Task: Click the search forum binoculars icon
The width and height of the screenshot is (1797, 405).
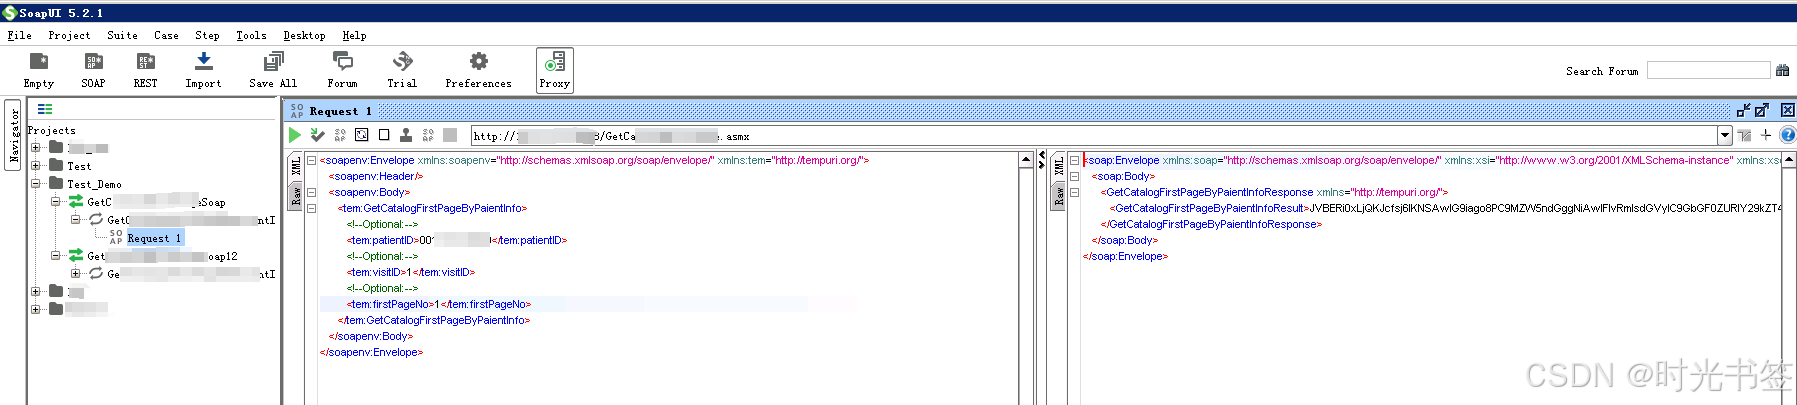Action: [1782, 70]
